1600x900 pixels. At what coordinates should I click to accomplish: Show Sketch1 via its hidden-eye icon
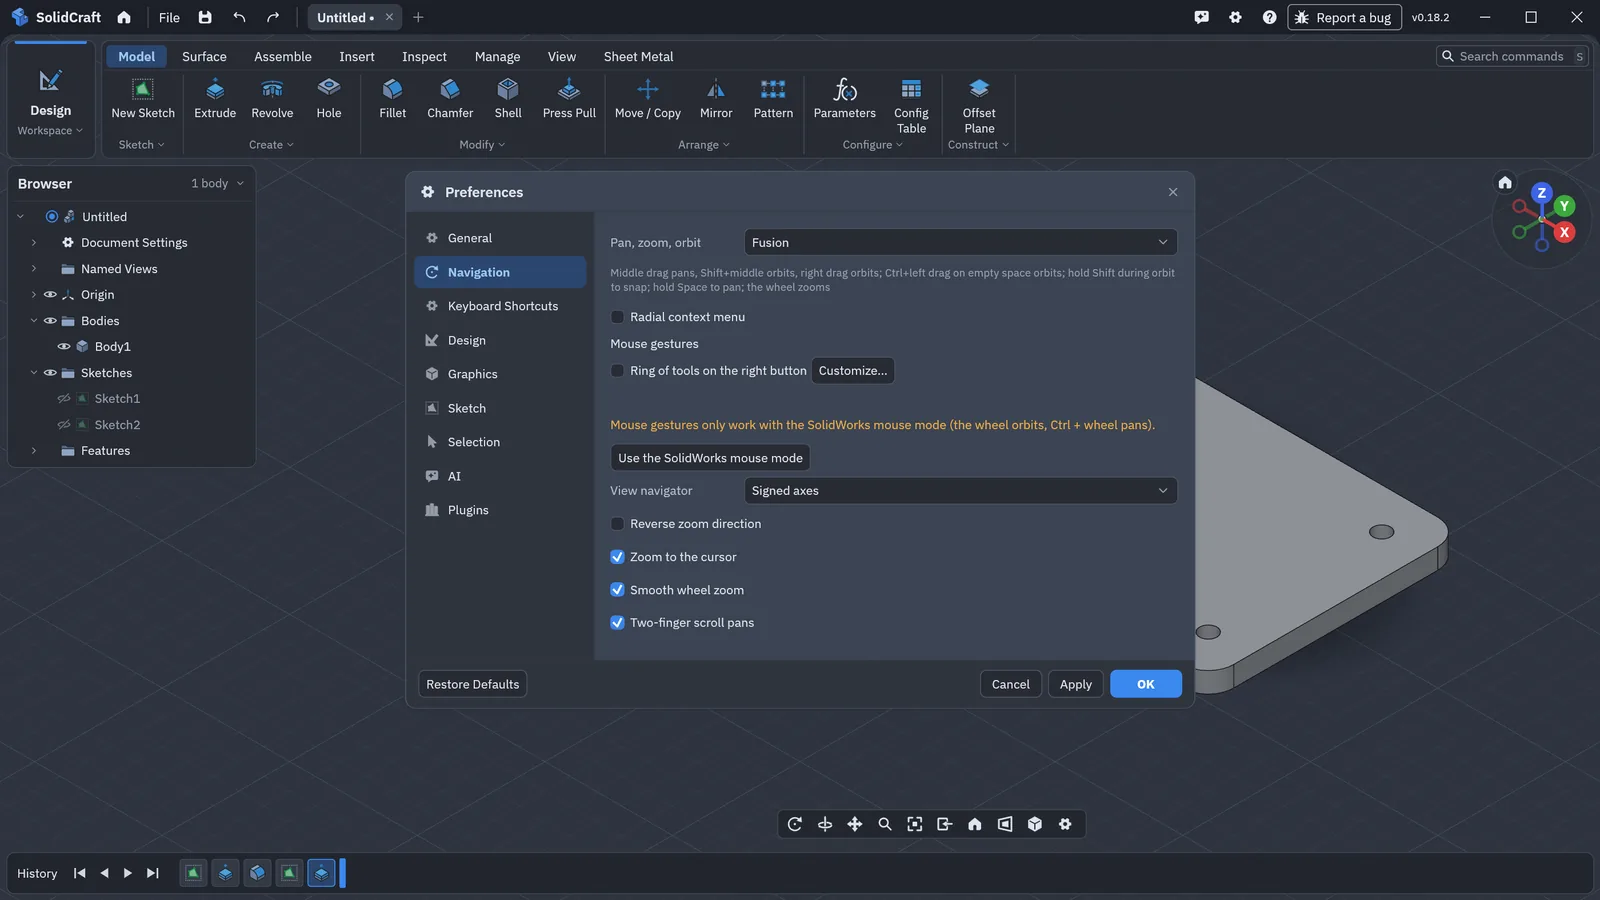point(64,399)
